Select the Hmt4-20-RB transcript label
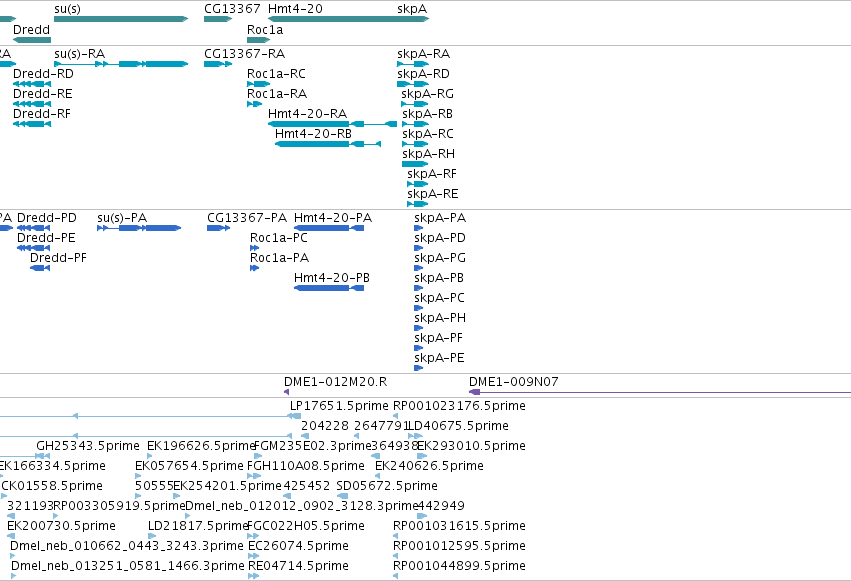The height and width of the screenshot is (581, 851). click(x=313, y=134)
